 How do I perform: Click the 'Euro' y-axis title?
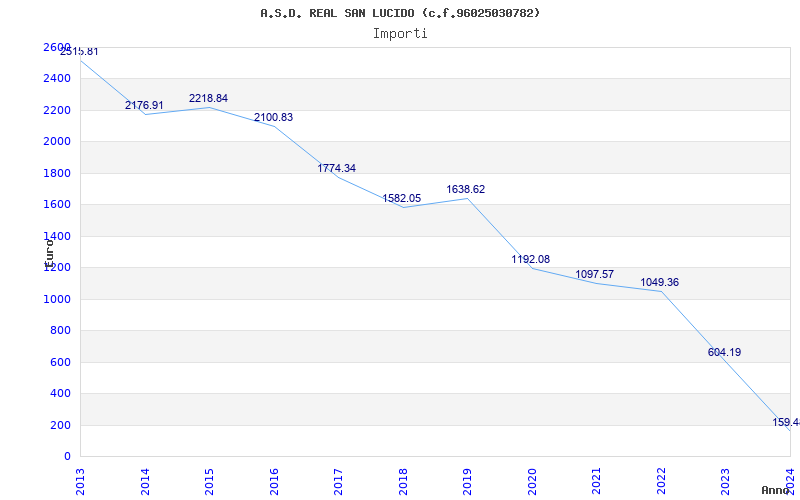pyautogui.click(x=49, y=253)
